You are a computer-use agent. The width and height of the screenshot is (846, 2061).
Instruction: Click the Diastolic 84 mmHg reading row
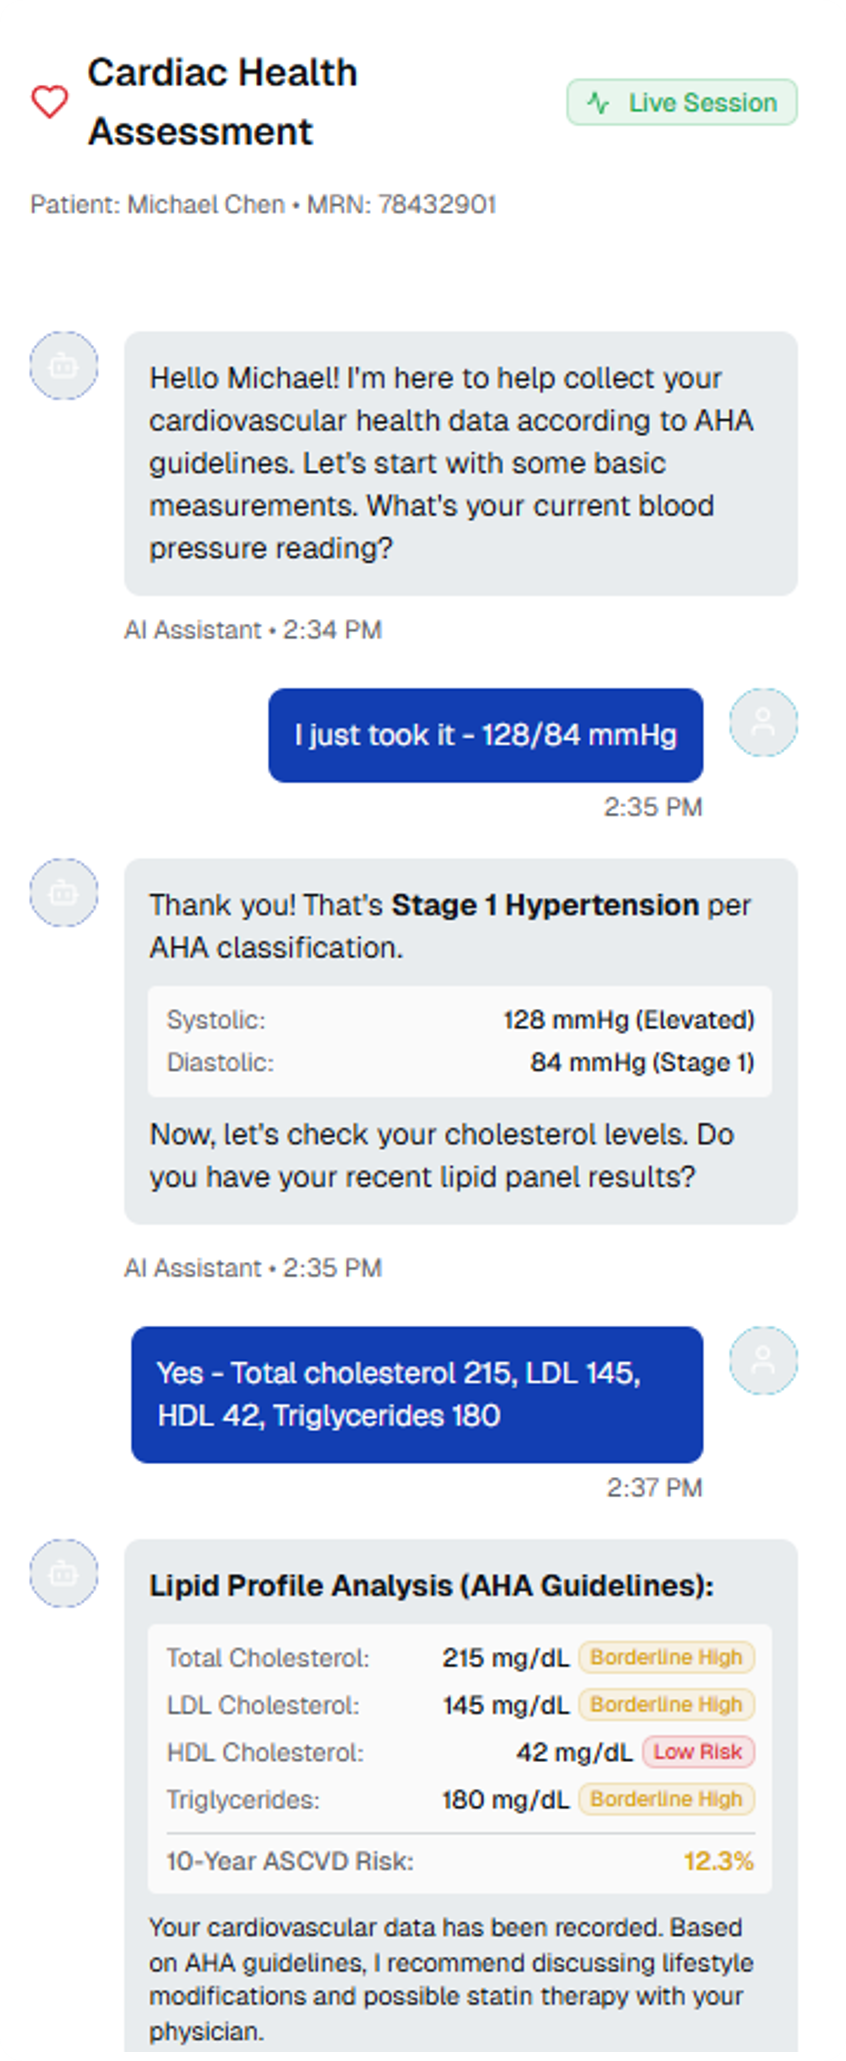[x=460, y=1062]
